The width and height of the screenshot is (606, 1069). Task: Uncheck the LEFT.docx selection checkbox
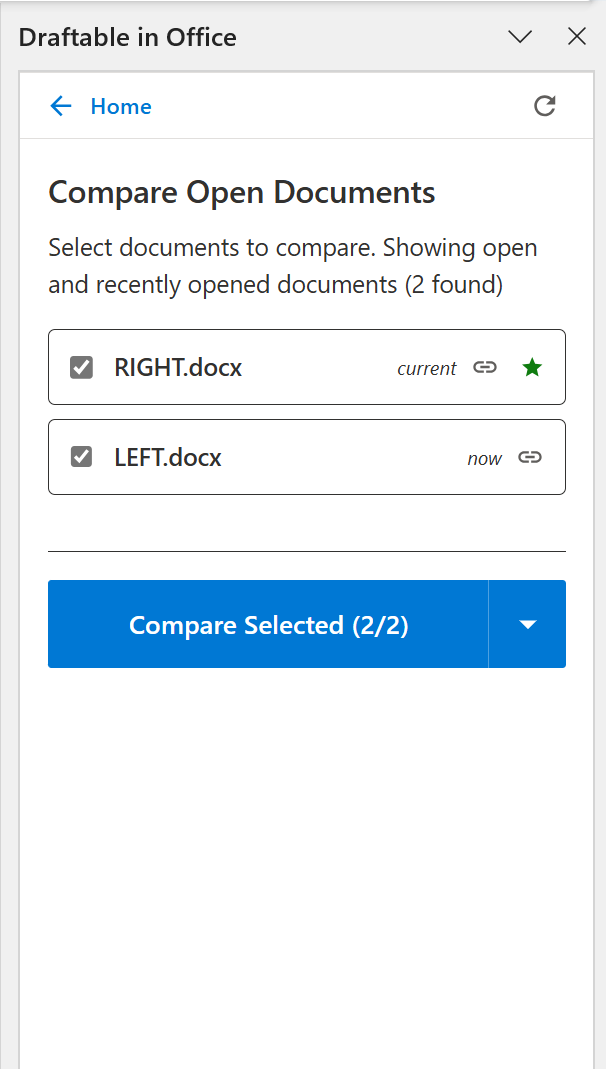pyautogui.click(x=81, y=457)
